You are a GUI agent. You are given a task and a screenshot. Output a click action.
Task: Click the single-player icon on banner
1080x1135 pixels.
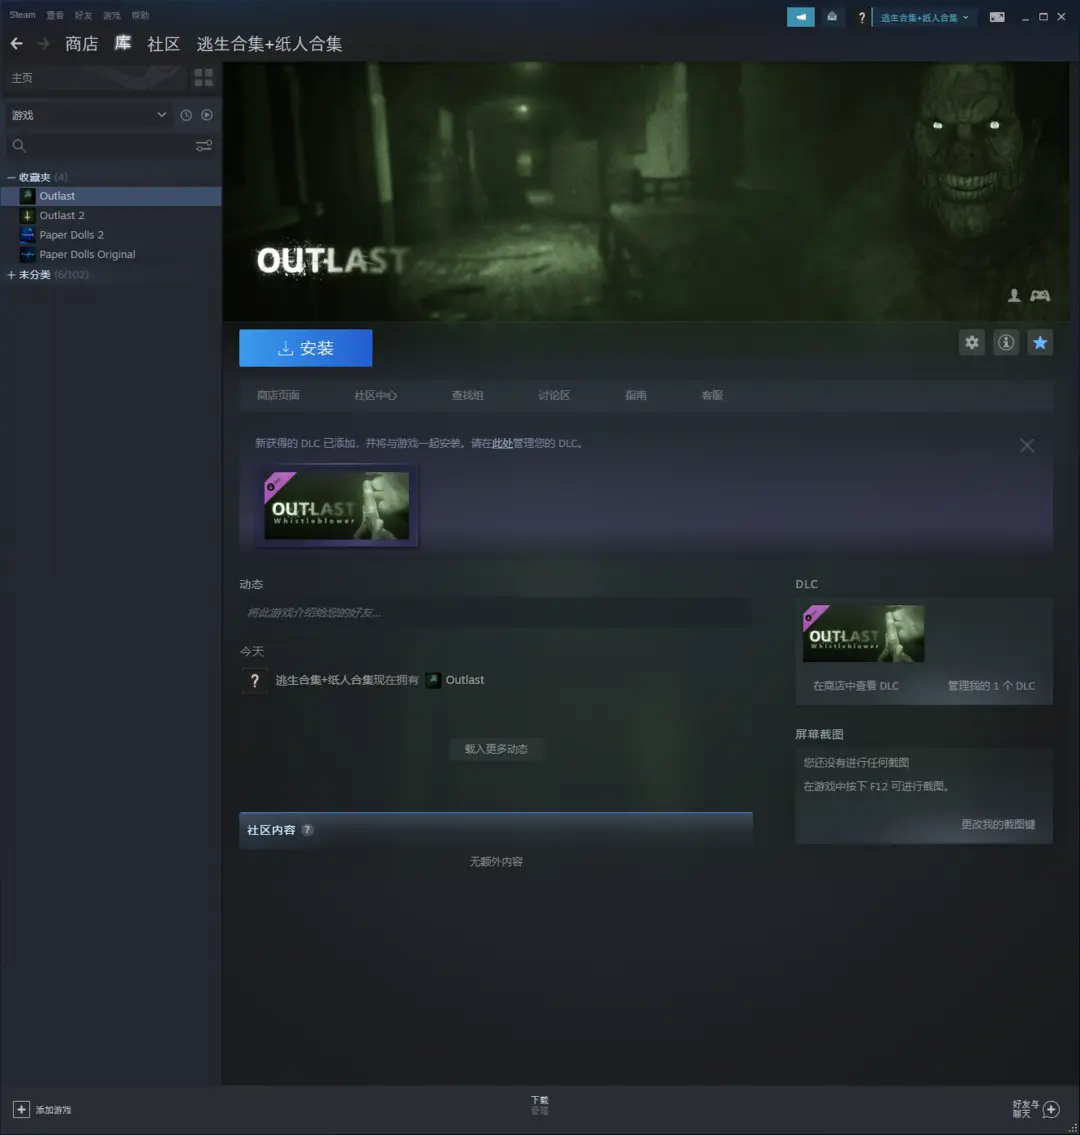(x=1014, y=295)
